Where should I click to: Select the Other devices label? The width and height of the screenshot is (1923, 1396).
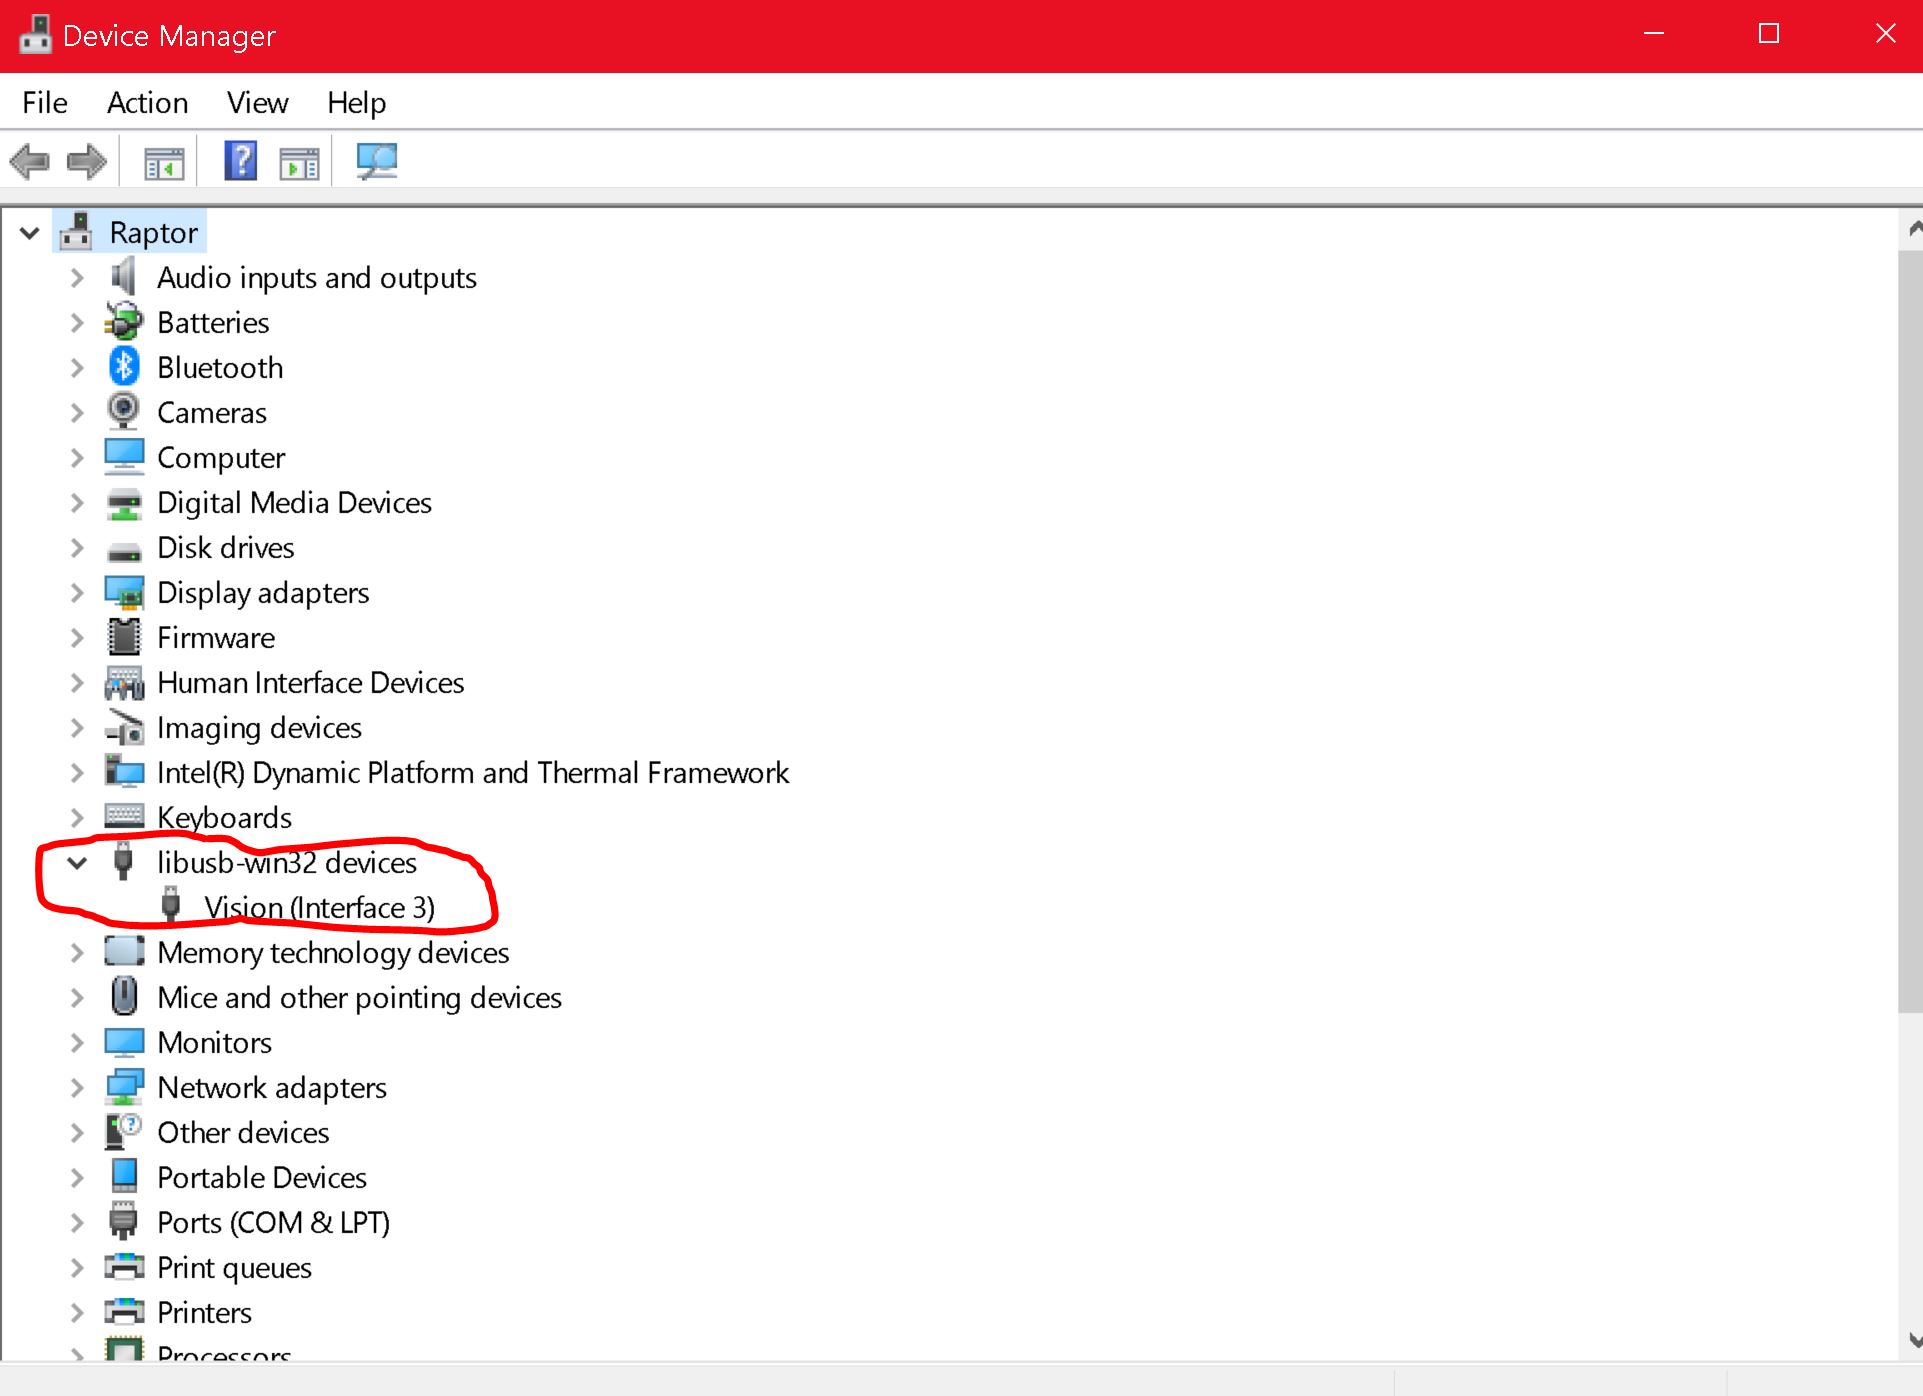point(243,1132)
